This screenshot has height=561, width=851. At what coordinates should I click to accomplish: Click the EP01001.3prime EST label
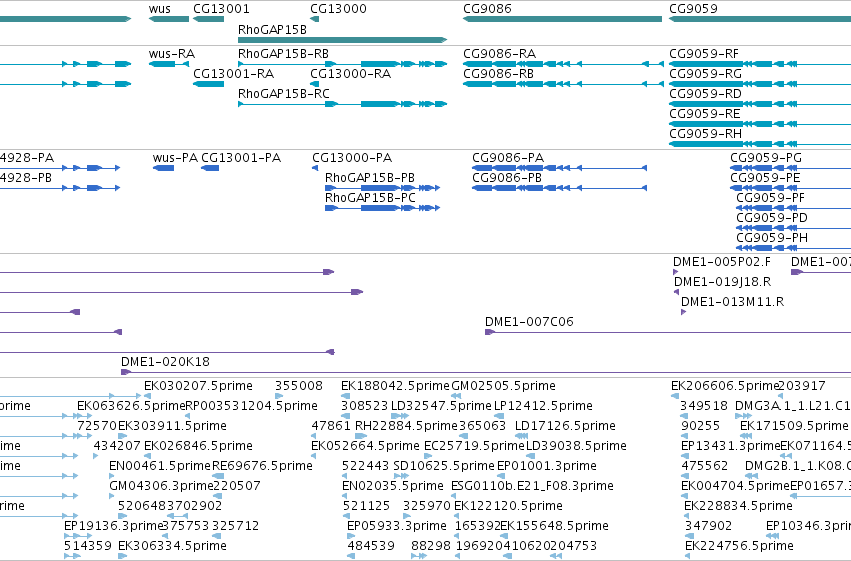click(x=547, y=467)
